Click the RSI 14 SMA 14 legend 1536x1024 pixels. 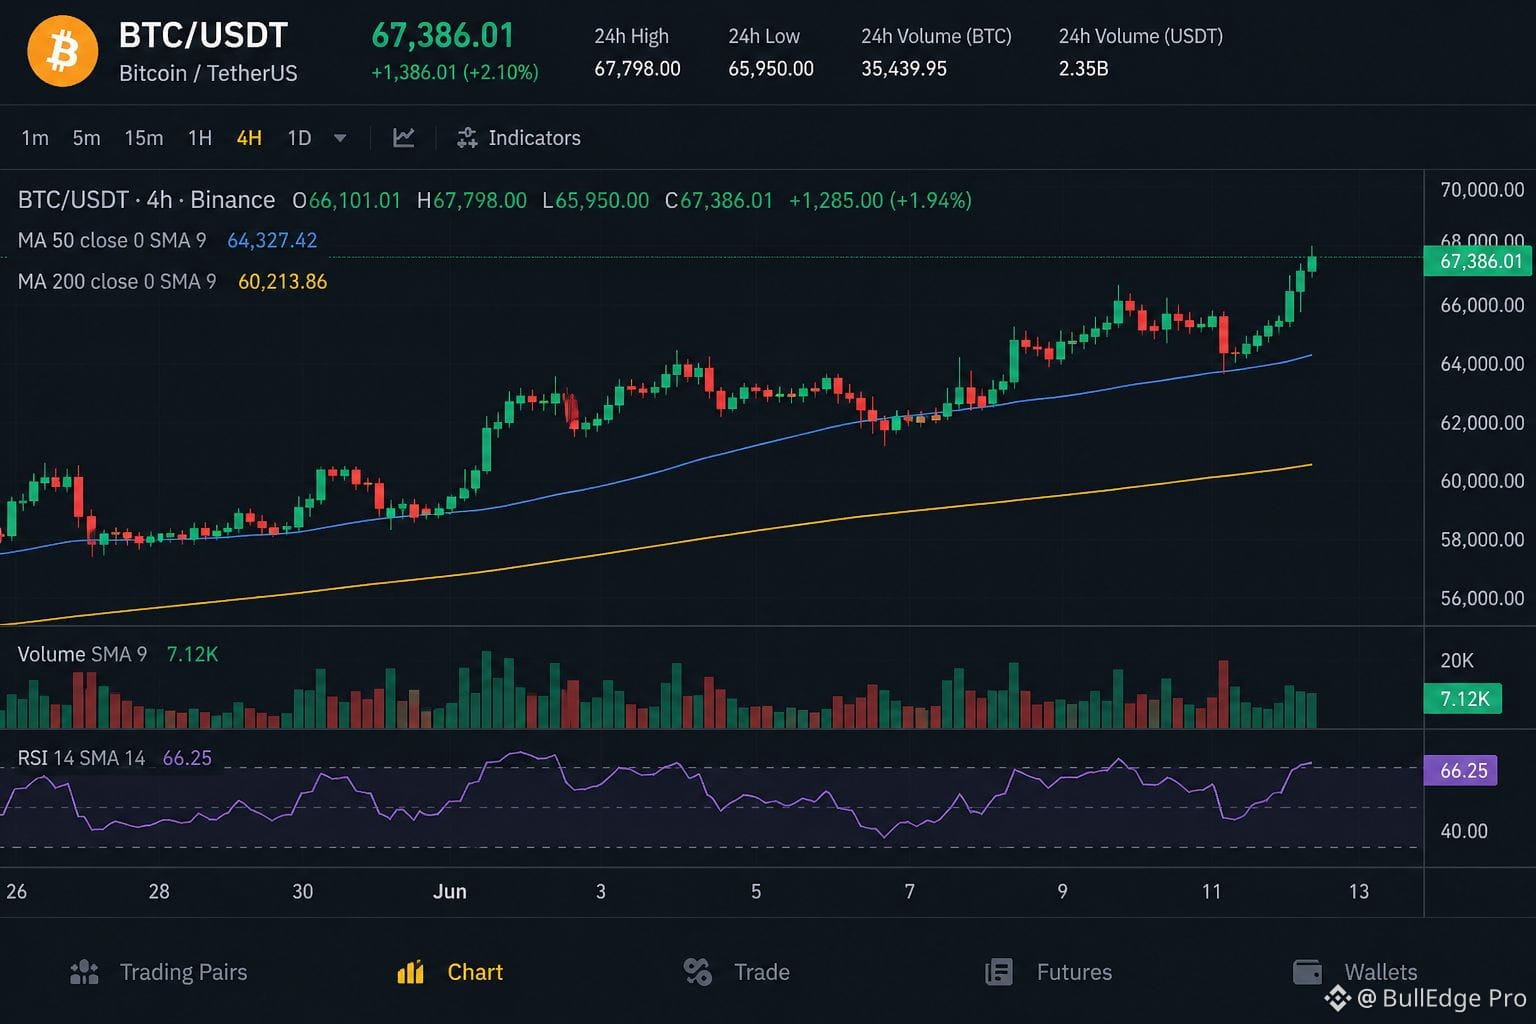pos(81,758)
